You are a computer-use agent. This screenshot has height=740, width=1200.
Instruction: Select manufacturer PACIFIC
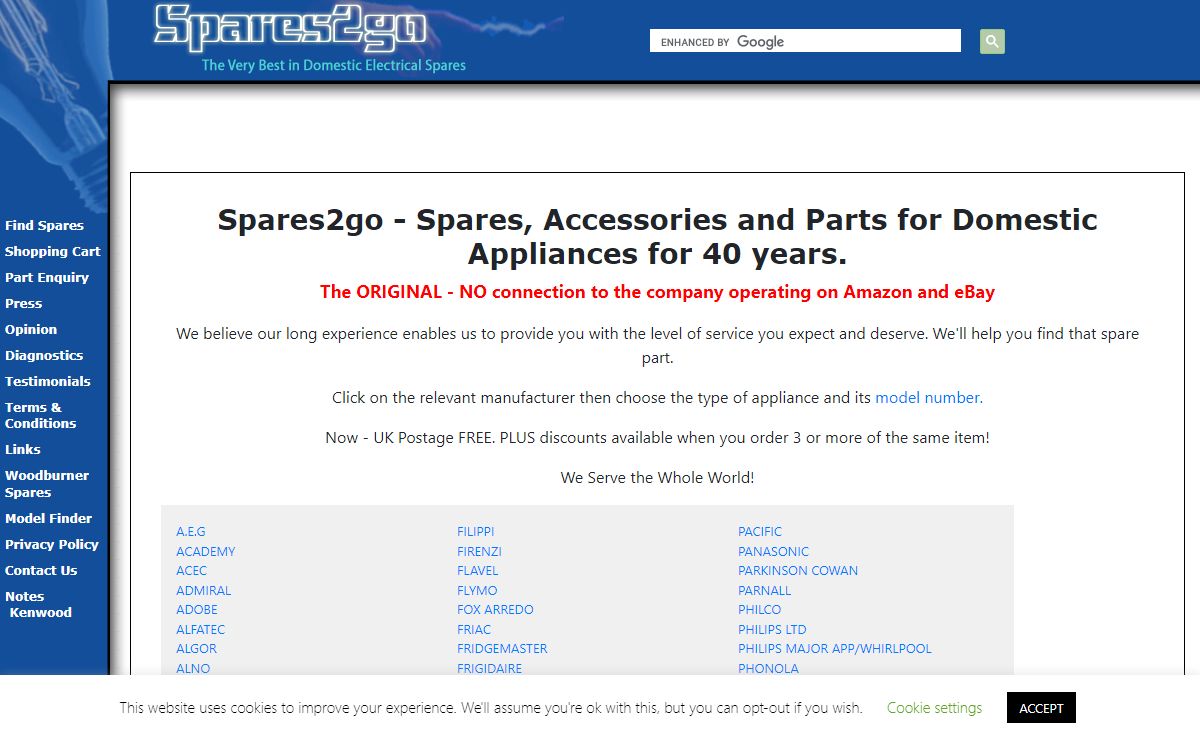point(760,532)
